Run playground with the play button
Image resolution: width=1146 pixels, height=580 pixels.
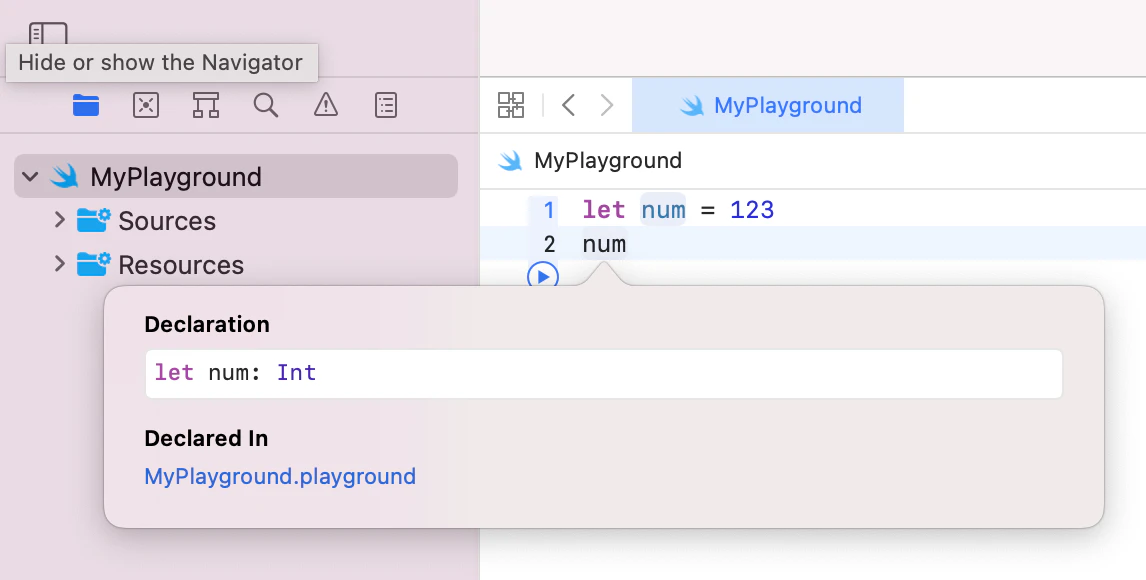543,276
